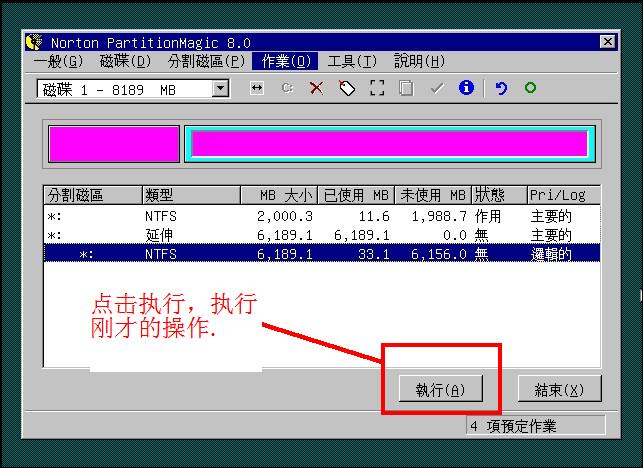Click the red X delete partition icon
The image size is (643, 468).
tap(317, 88)
